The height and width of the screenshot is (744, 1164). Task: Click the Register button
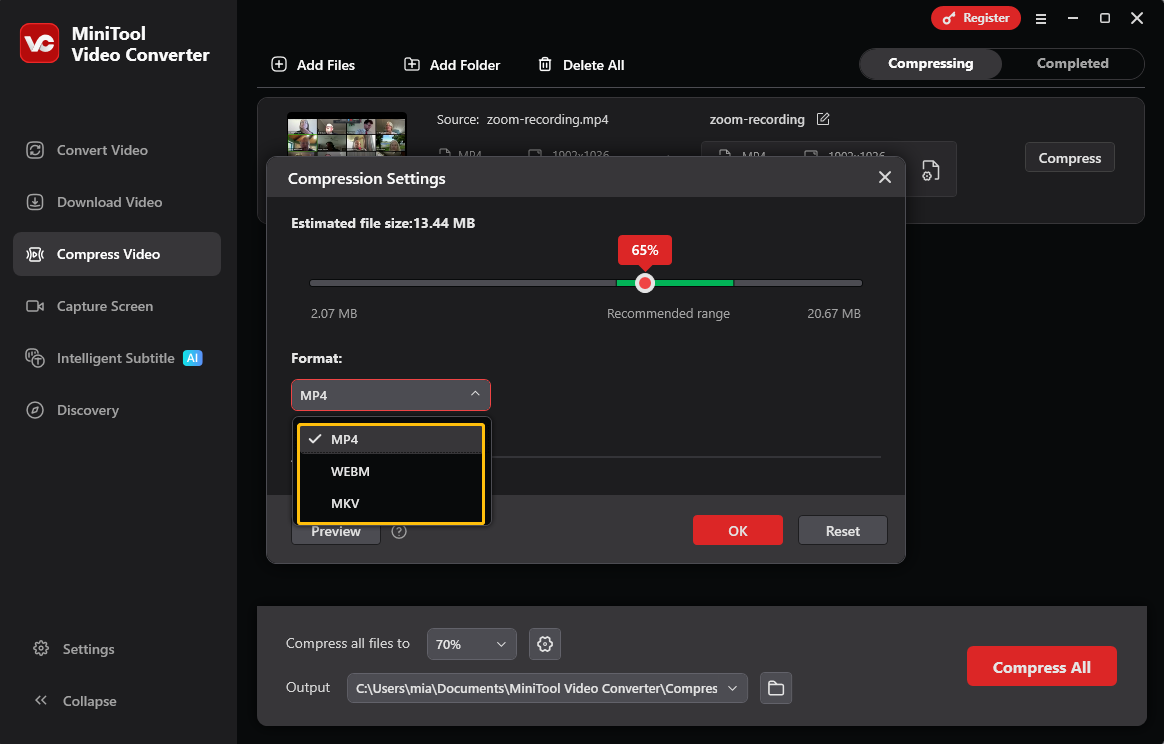(975, 18)
